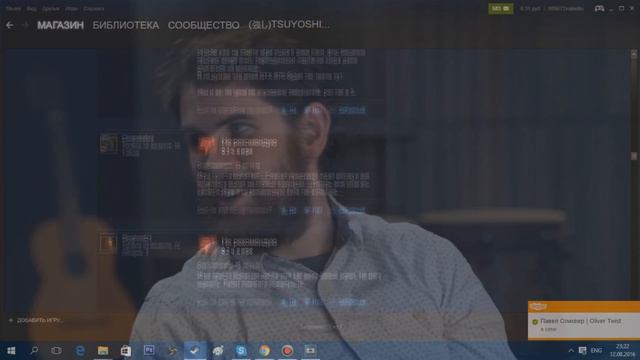Viewport: 640px width, 360px height.
Task: Open the (強し)TSUYOSHI... profile tab
Action: [289, 25]
